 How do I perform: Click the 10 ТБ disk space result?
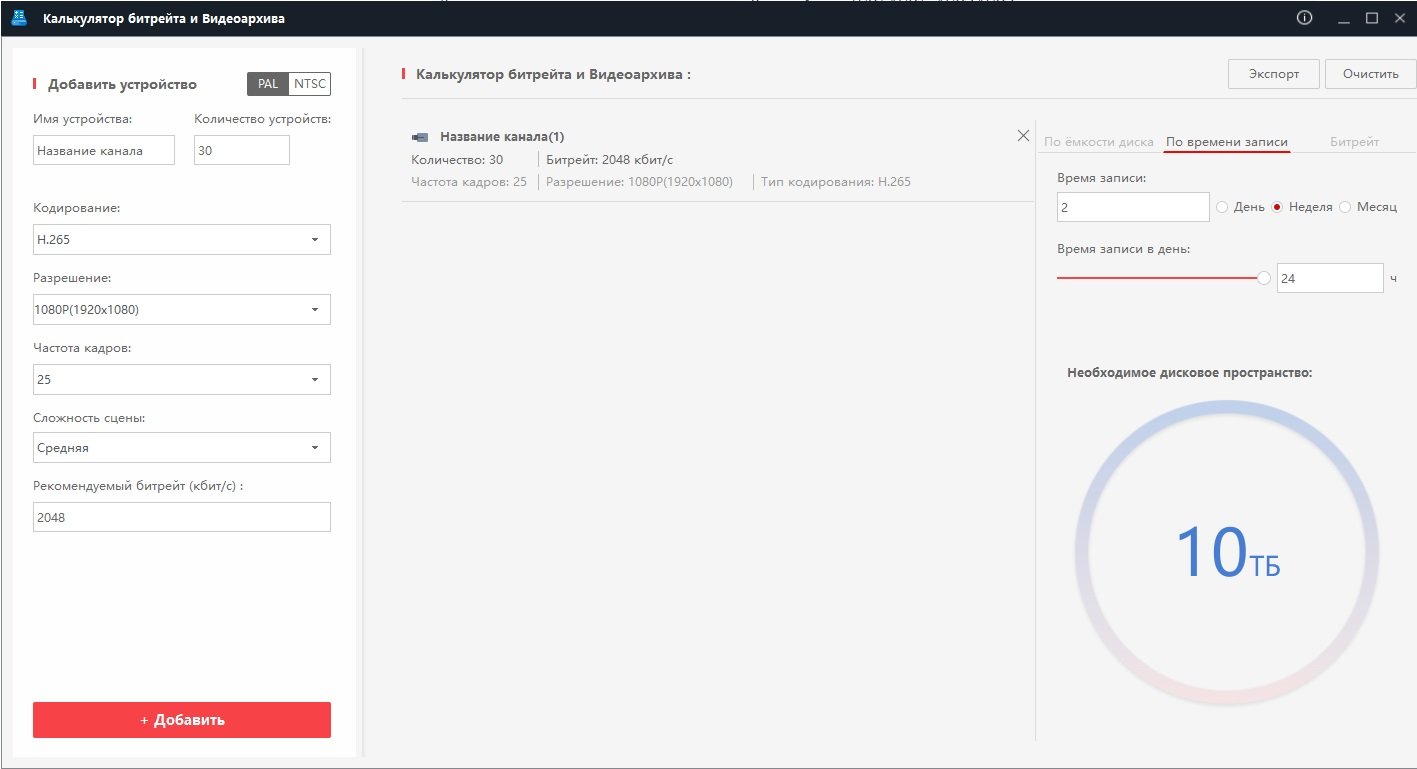(1227, 553)
